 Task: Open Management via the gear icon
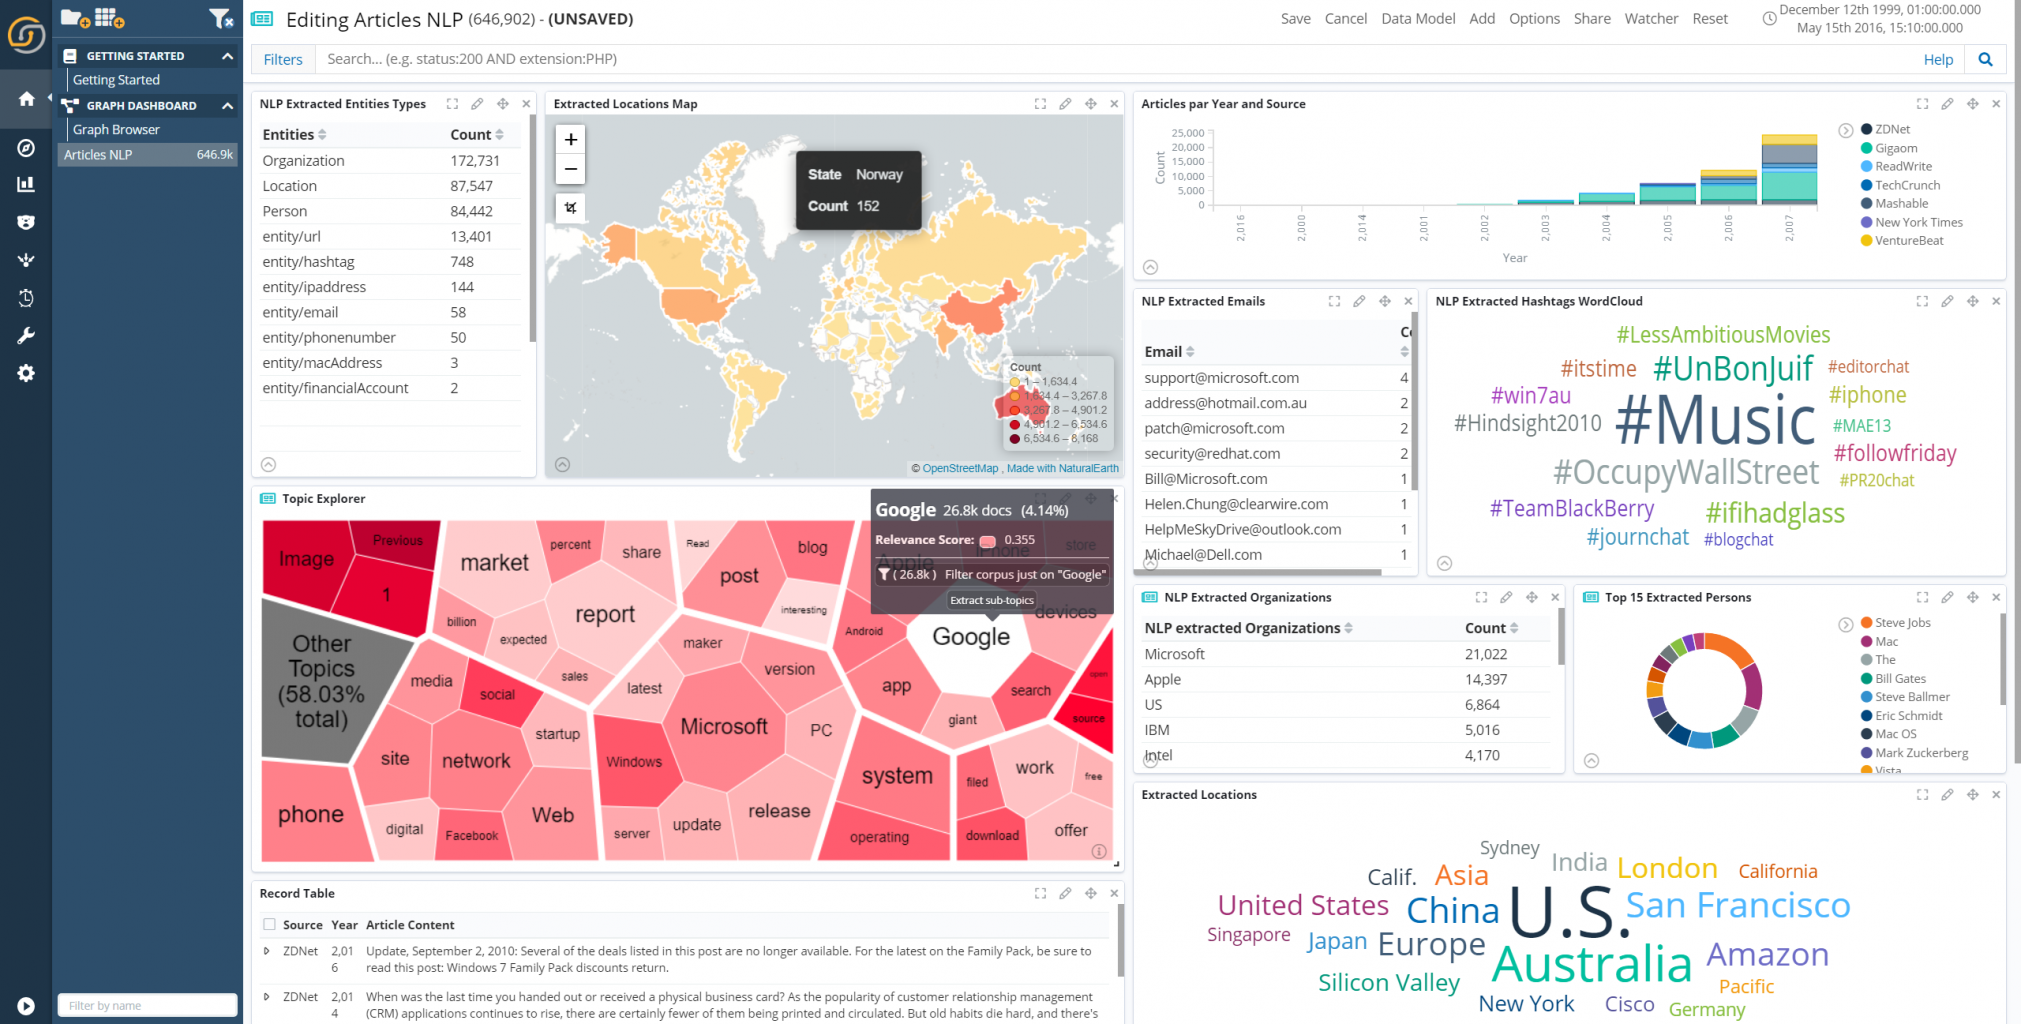point(26,373)
